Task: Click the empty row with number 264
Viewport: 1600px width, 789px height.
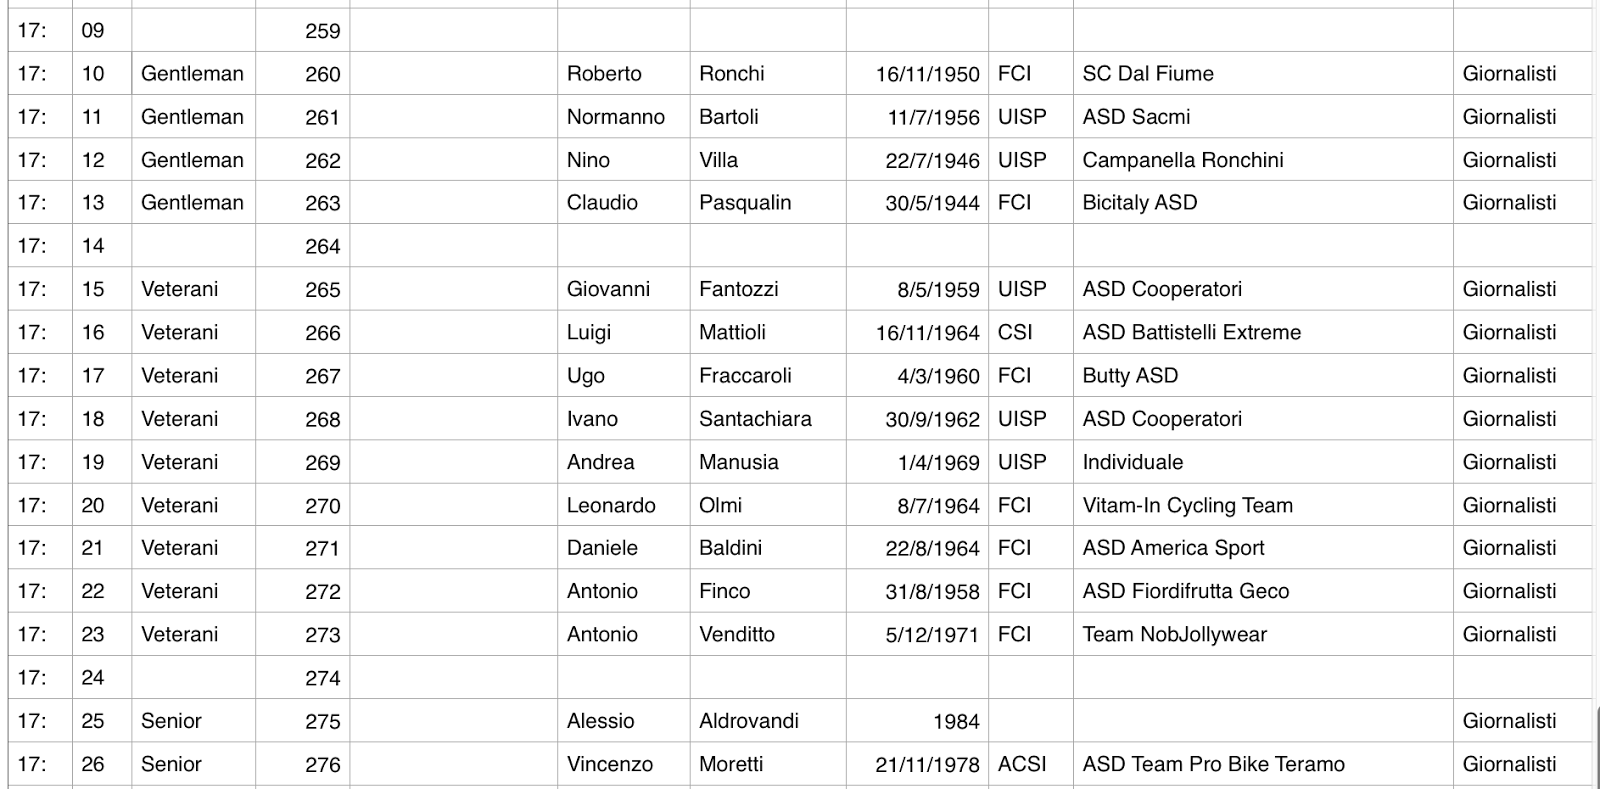Action: tap(800, 245)
